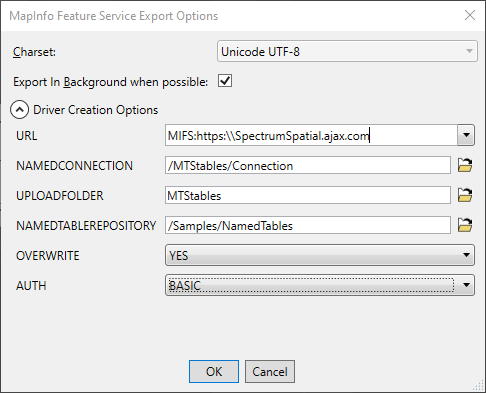
Task: Click the Driver Creation Options heading text
Action: pos(96,110)
